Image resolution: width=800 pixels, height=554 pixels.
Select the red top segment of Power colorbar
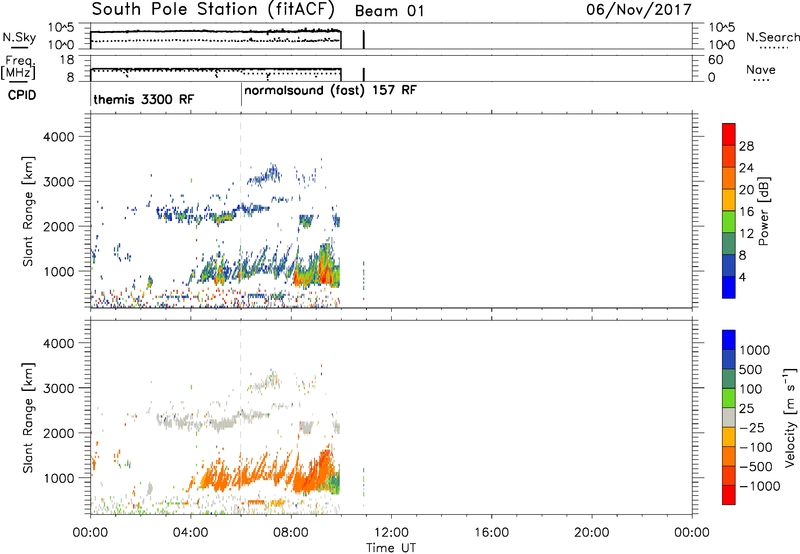(729, 135)
